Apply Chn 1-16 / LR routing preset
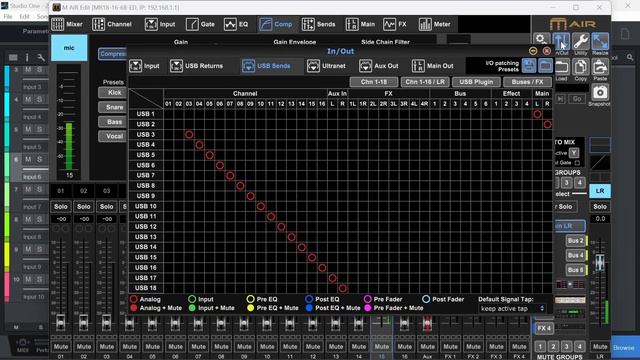This screenshot has height=360, width=640. 425,82
